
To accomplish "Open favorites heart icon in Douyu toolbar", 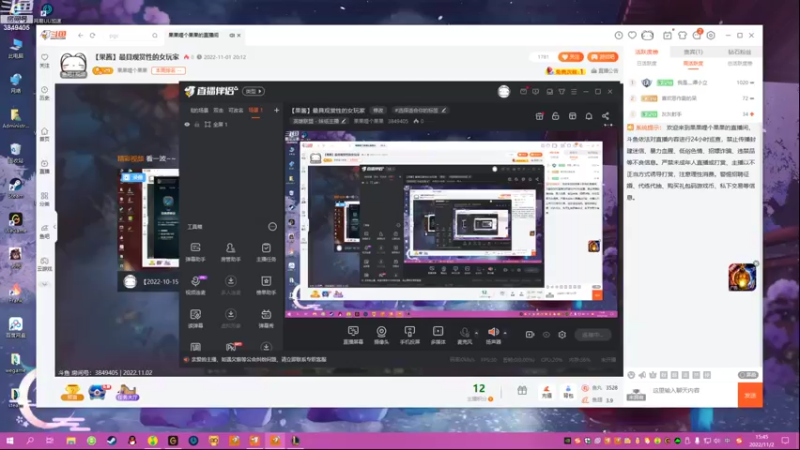I will pyautogui.click(x=632, y=35).
